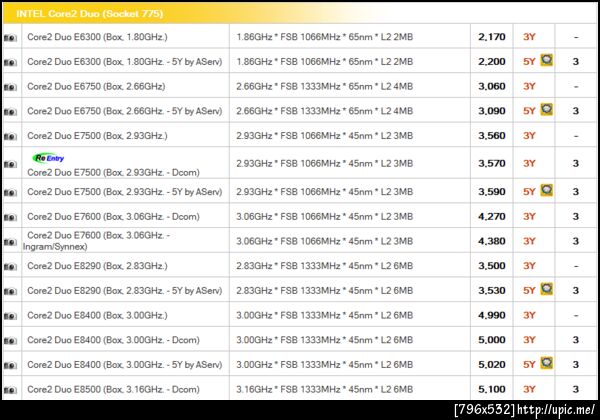Viewport: 600px width, 420px height.
Task: Select price 5,100 in the table
Action: [x=492, y=389]
